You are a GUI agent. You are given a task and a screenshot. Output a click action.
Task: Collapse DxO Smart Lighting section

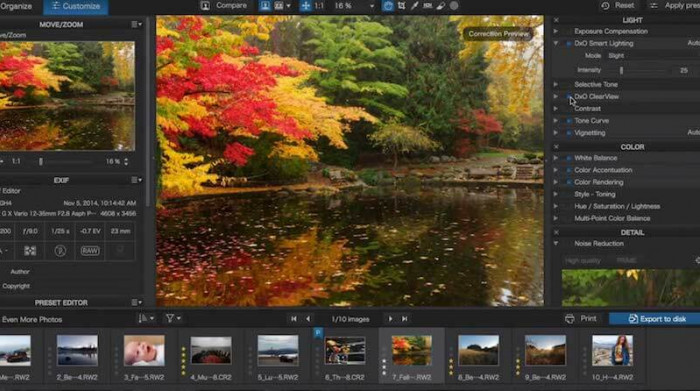coord(556,43)
